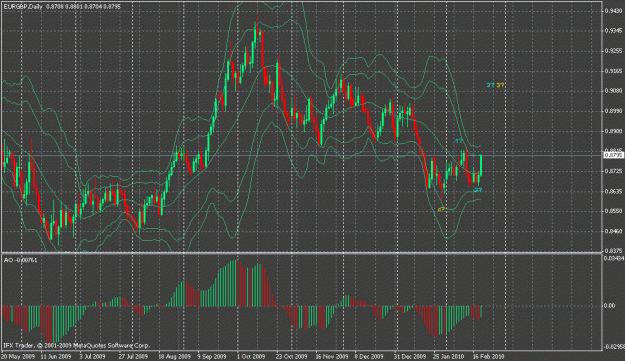Select the yellow wave marker near 0.8550

coord(441,209)
